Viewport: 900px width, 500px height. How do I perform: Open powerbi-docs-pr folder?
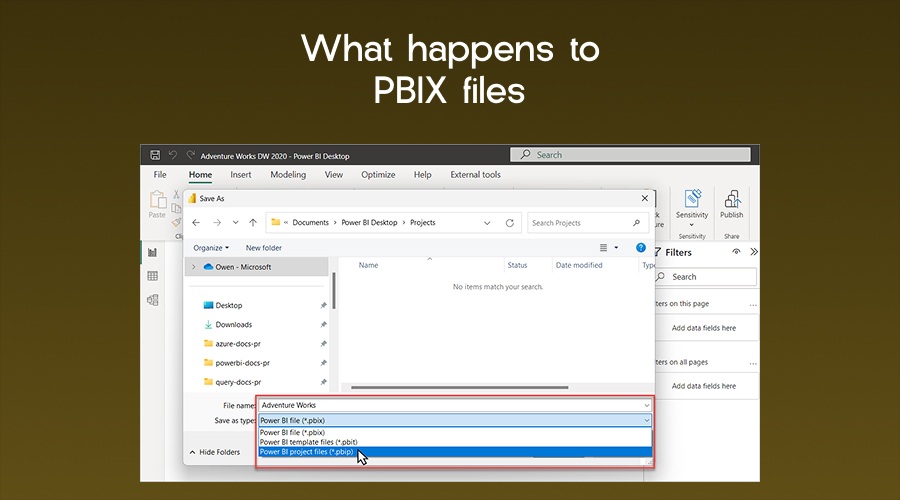[242, 363]
